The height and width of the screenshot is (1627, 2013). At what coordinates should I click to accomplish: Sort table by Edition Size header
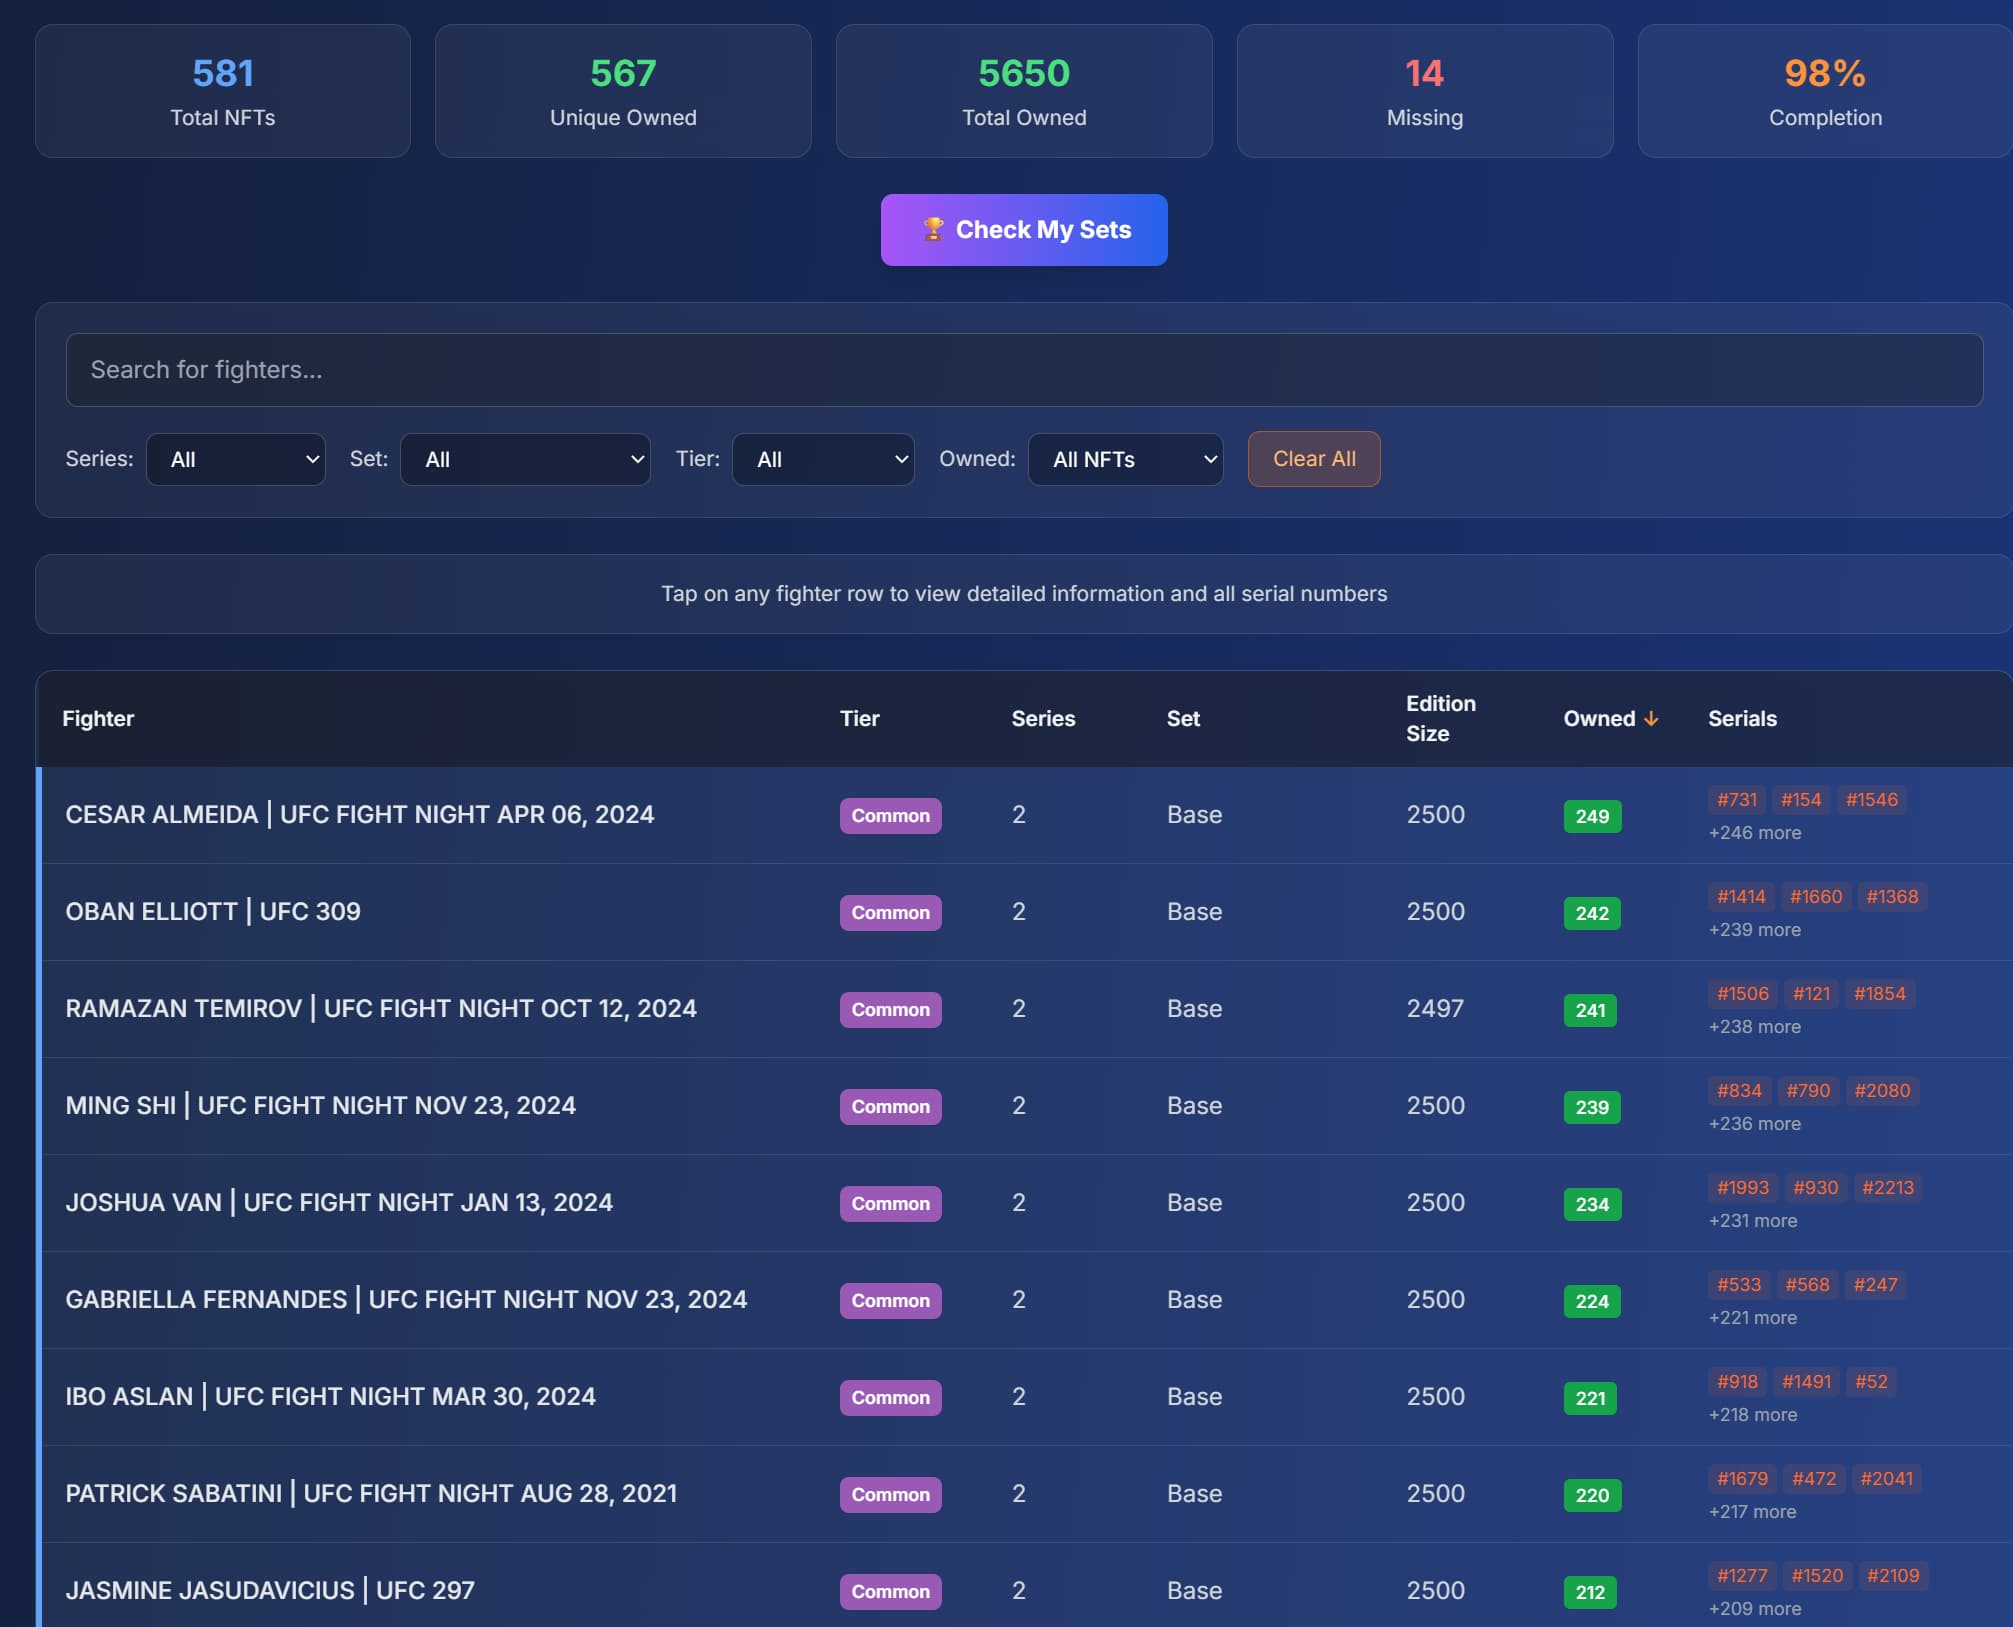pyautogui.click(x=1440, y=719)
